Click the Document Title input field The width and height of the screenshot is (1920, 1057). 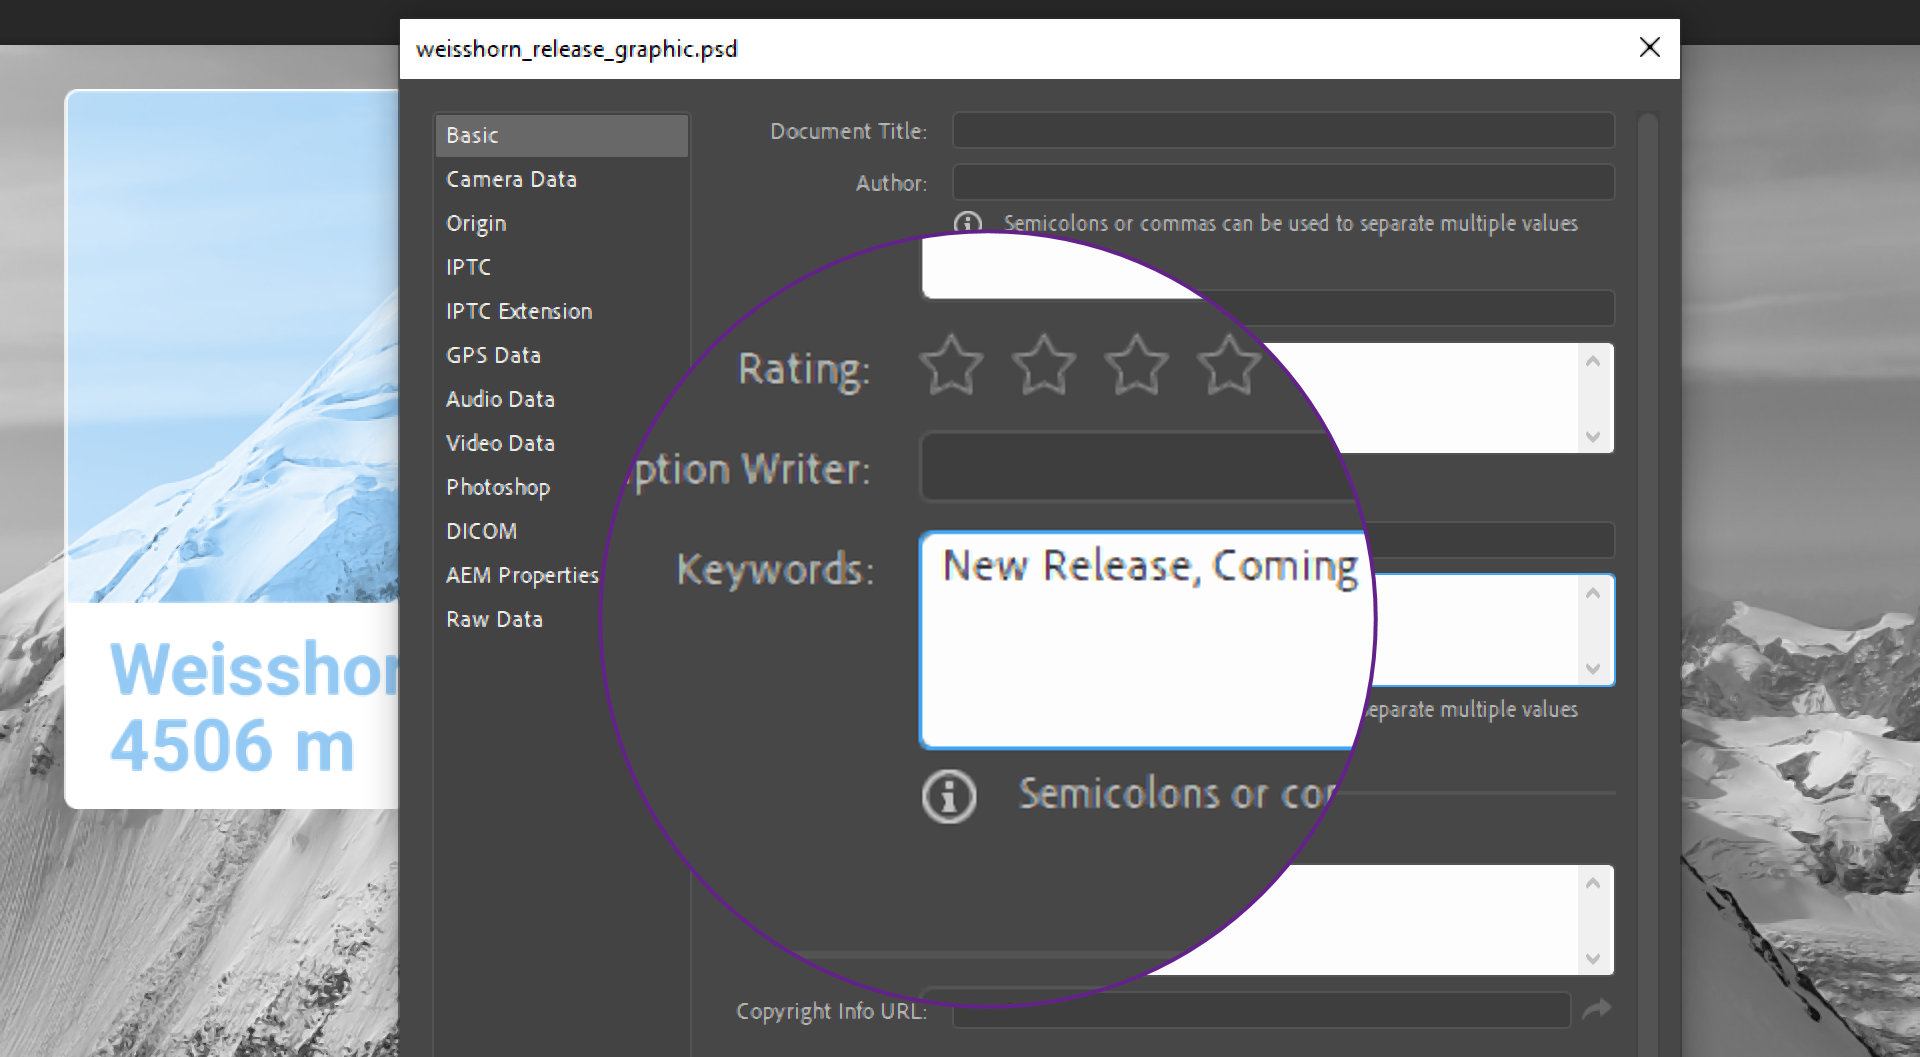click(x=1283, y=131)
